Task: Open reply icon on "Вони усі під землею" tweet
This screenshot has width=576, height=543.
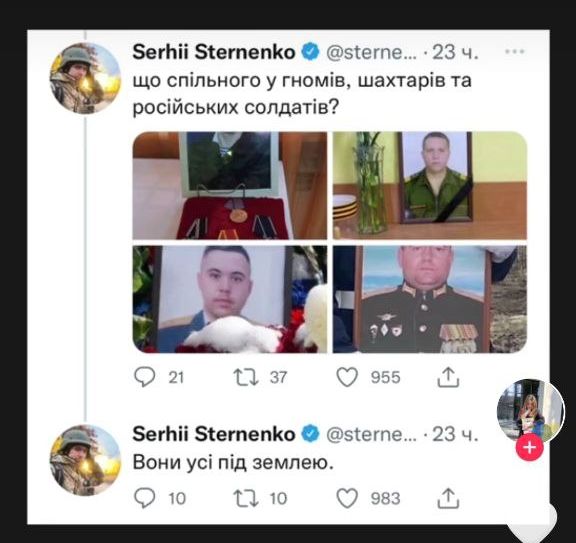Action: tap(145, 498)
